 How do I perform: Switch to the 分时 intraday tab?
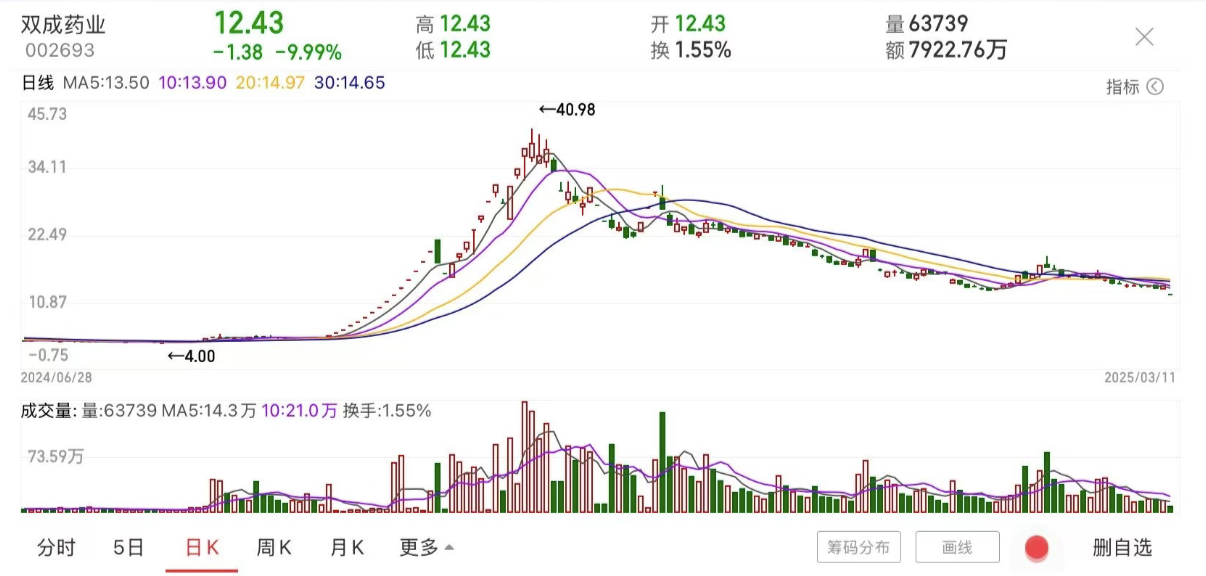tap(57, 547)
